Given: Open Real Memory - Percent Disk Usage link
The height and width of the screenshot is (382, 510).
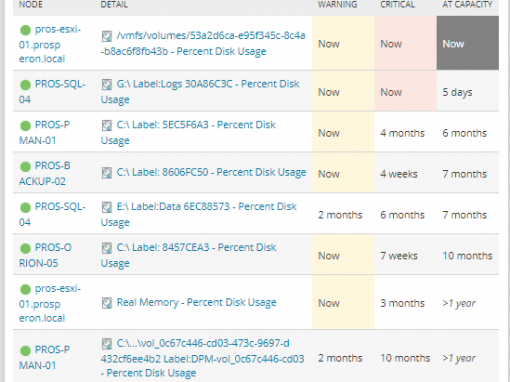Looking at the screenshot, I should pos(196,302).
